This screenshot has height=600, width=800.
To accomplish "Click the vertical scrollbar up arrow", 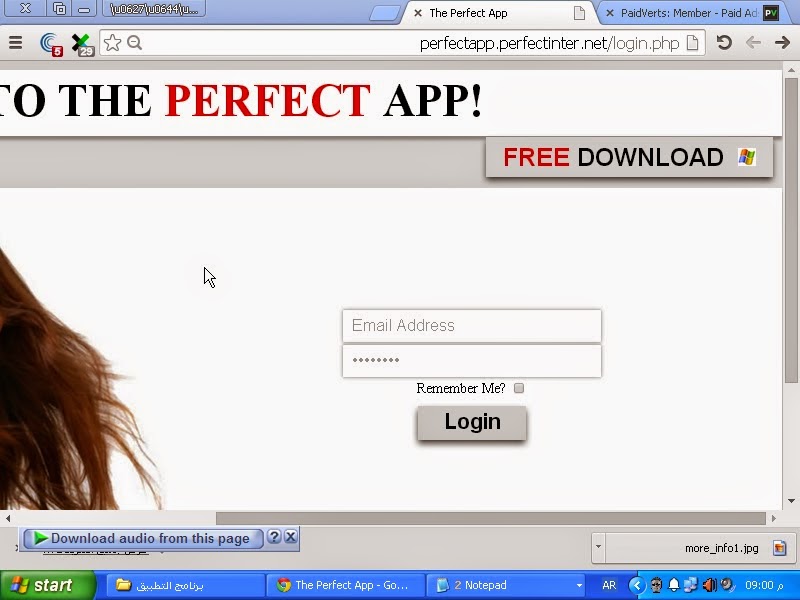I will click(791, 70).
